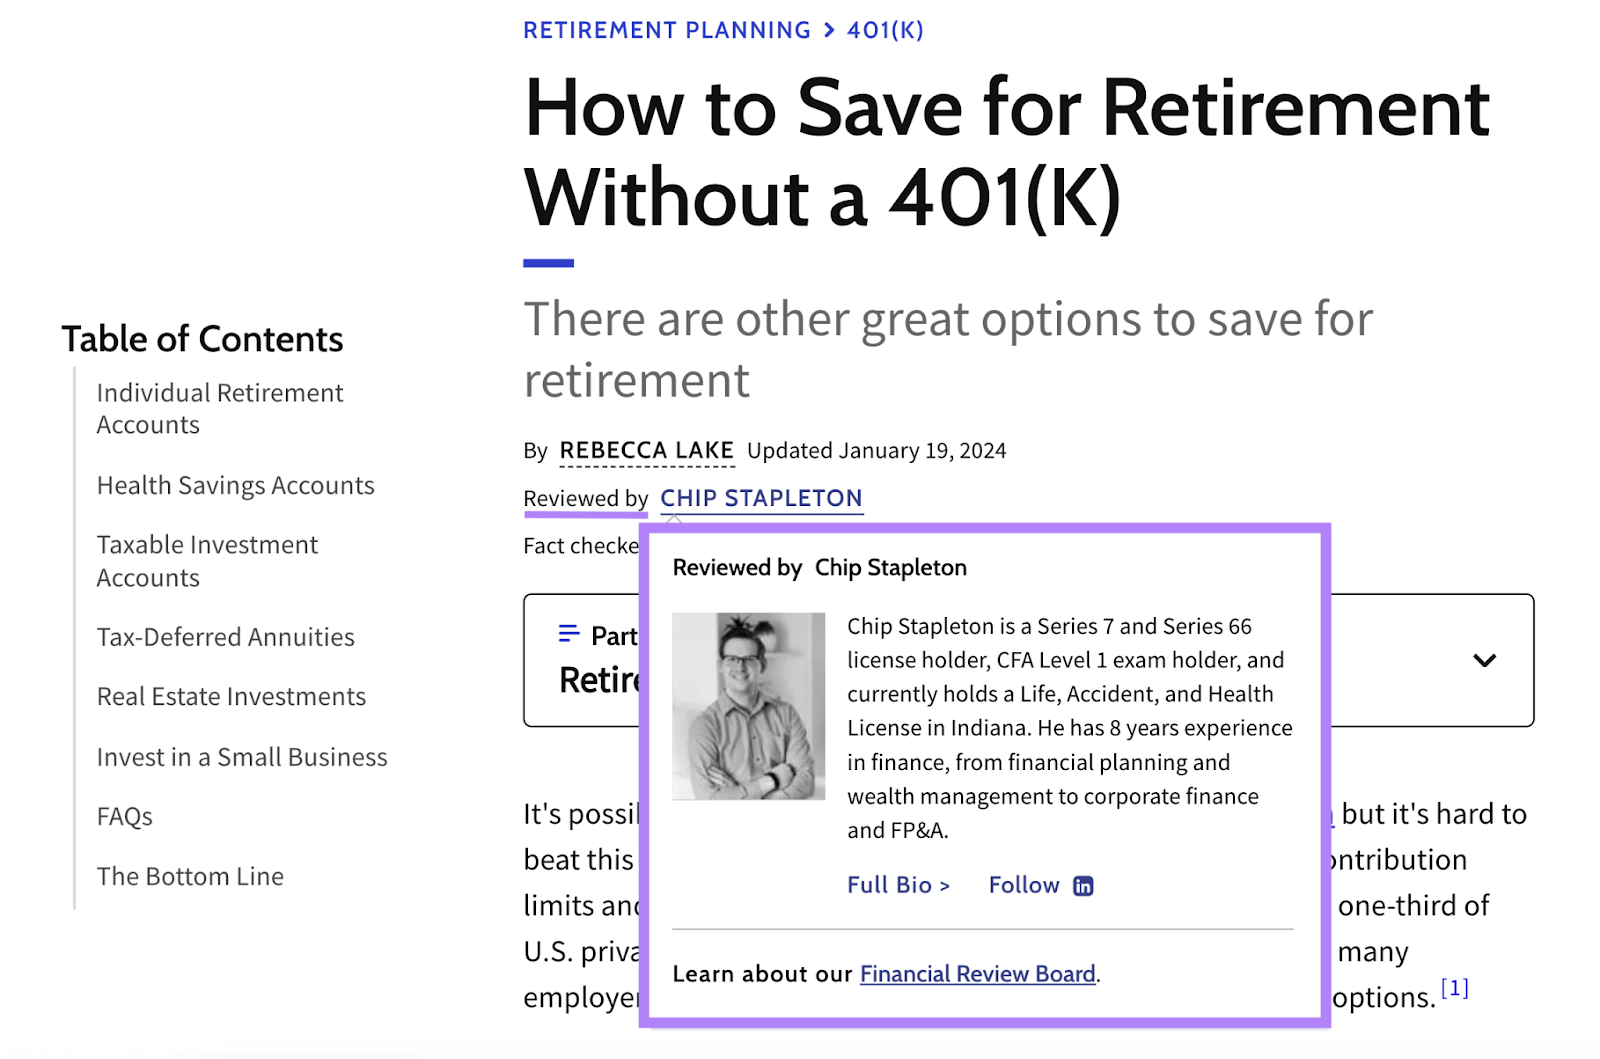Click the Follow label next to LinkedIn

[1023, 885]
